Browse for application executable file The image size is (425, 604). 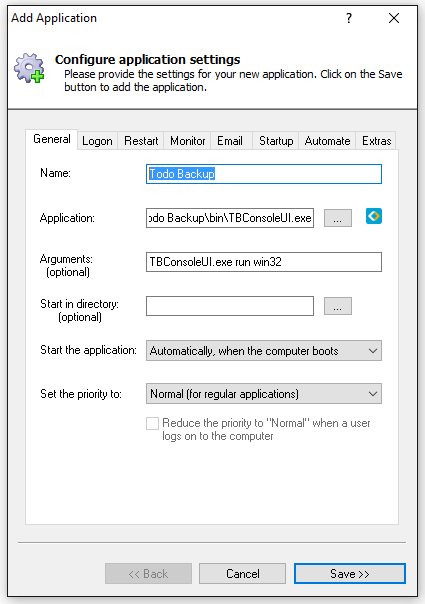pyautogui.click(x=338, y=218)
